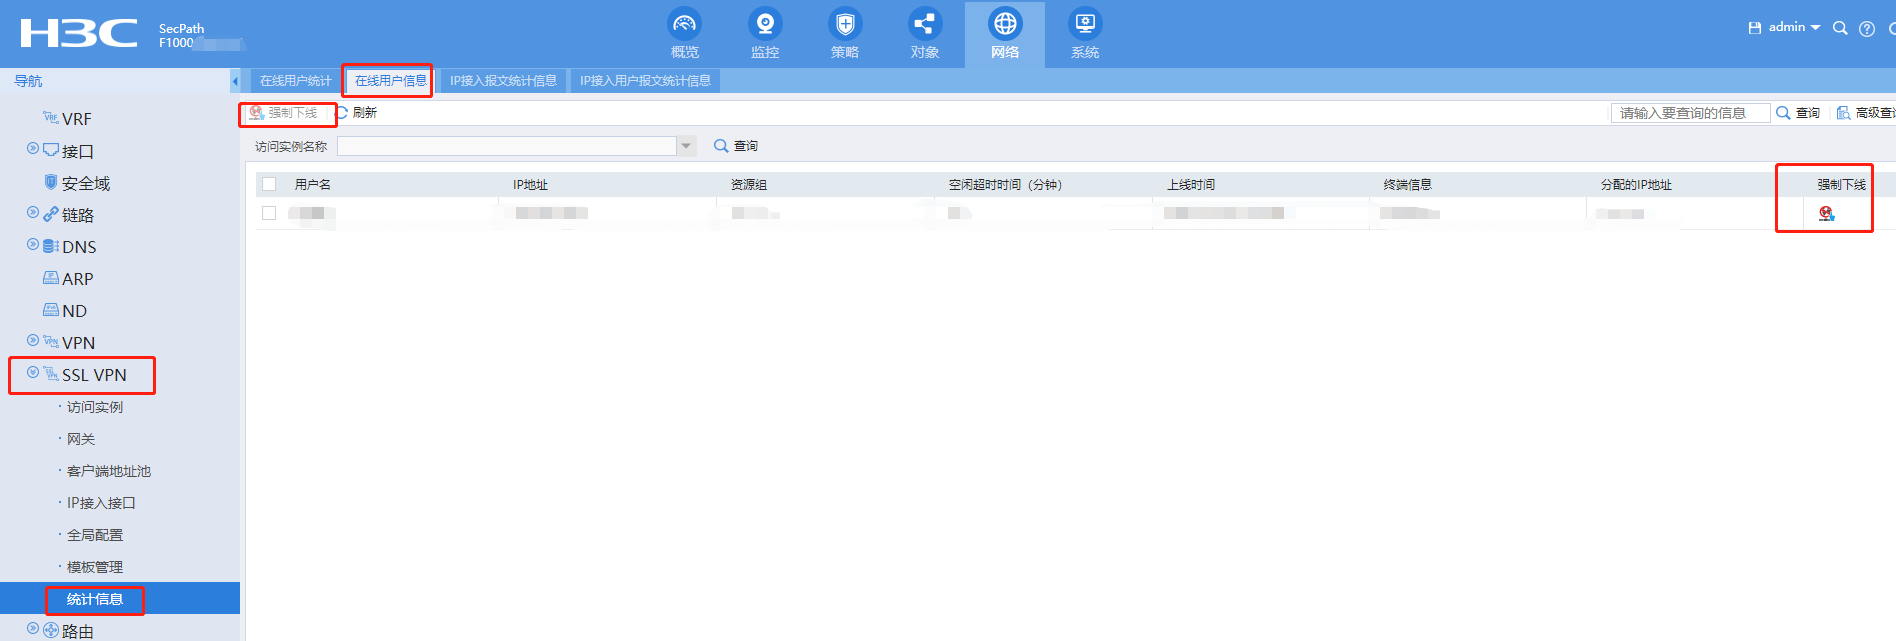Click the H3C logo
The image size is (1896, 641).
click(78, 33)
